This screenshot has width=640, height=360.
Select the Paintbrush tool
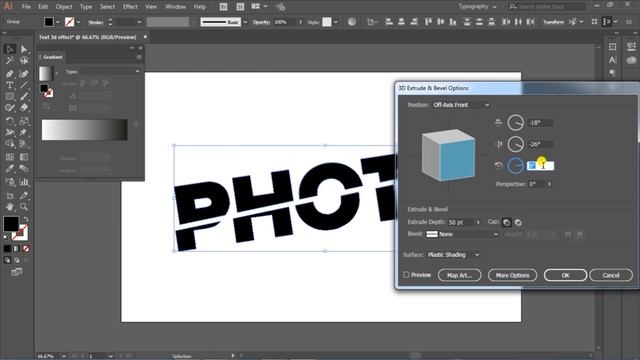[24, 97]
